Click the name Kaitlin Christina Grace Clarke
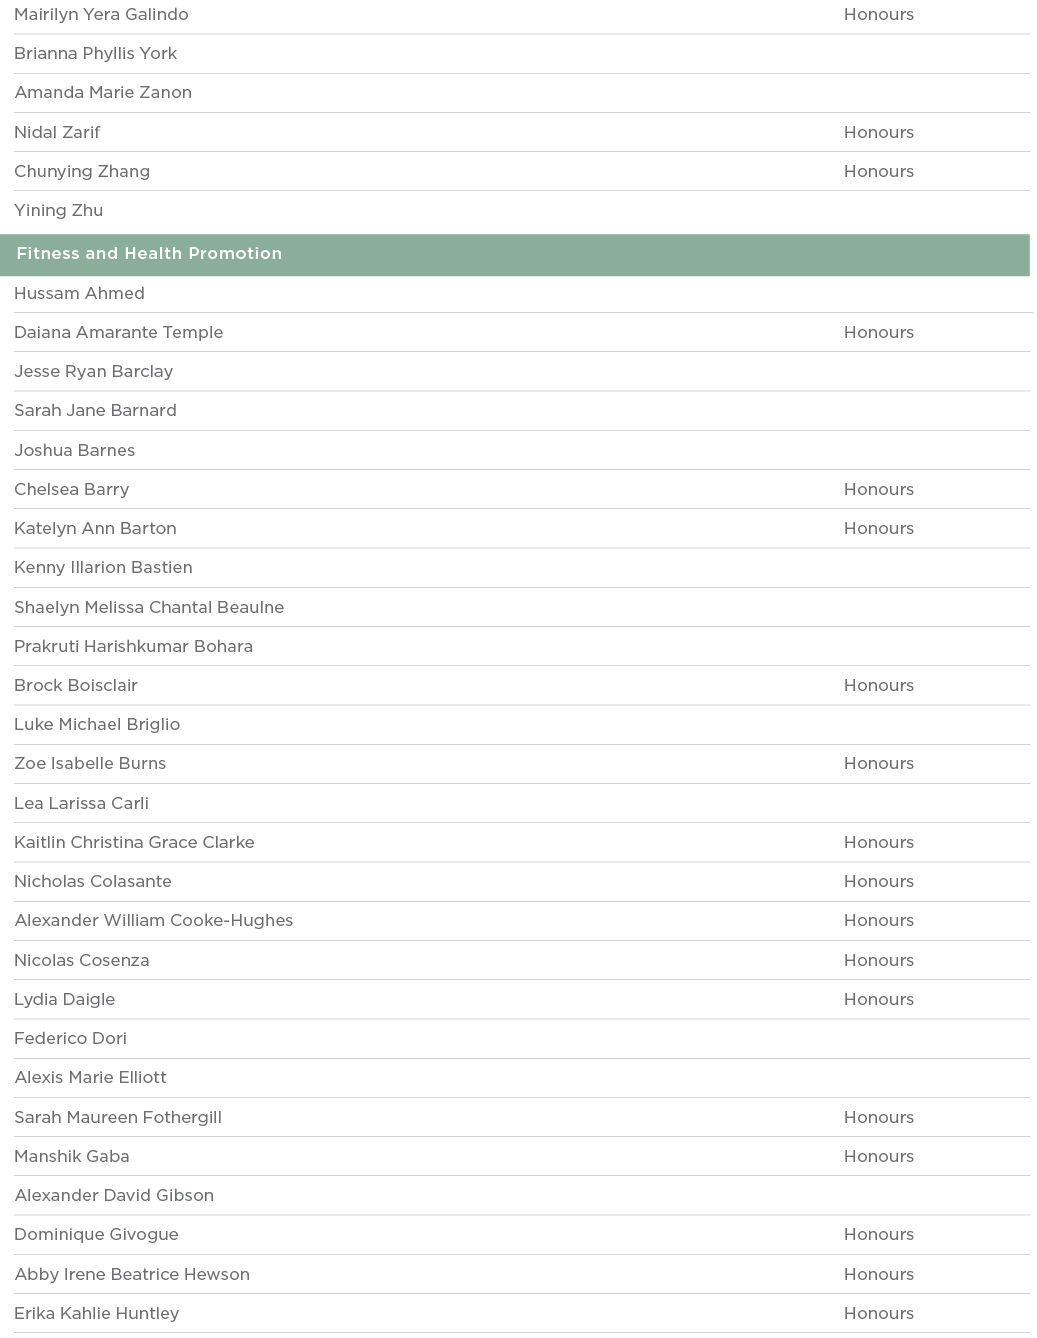Viewport: 1037px width, 1338px height. (x=134, y=842)
